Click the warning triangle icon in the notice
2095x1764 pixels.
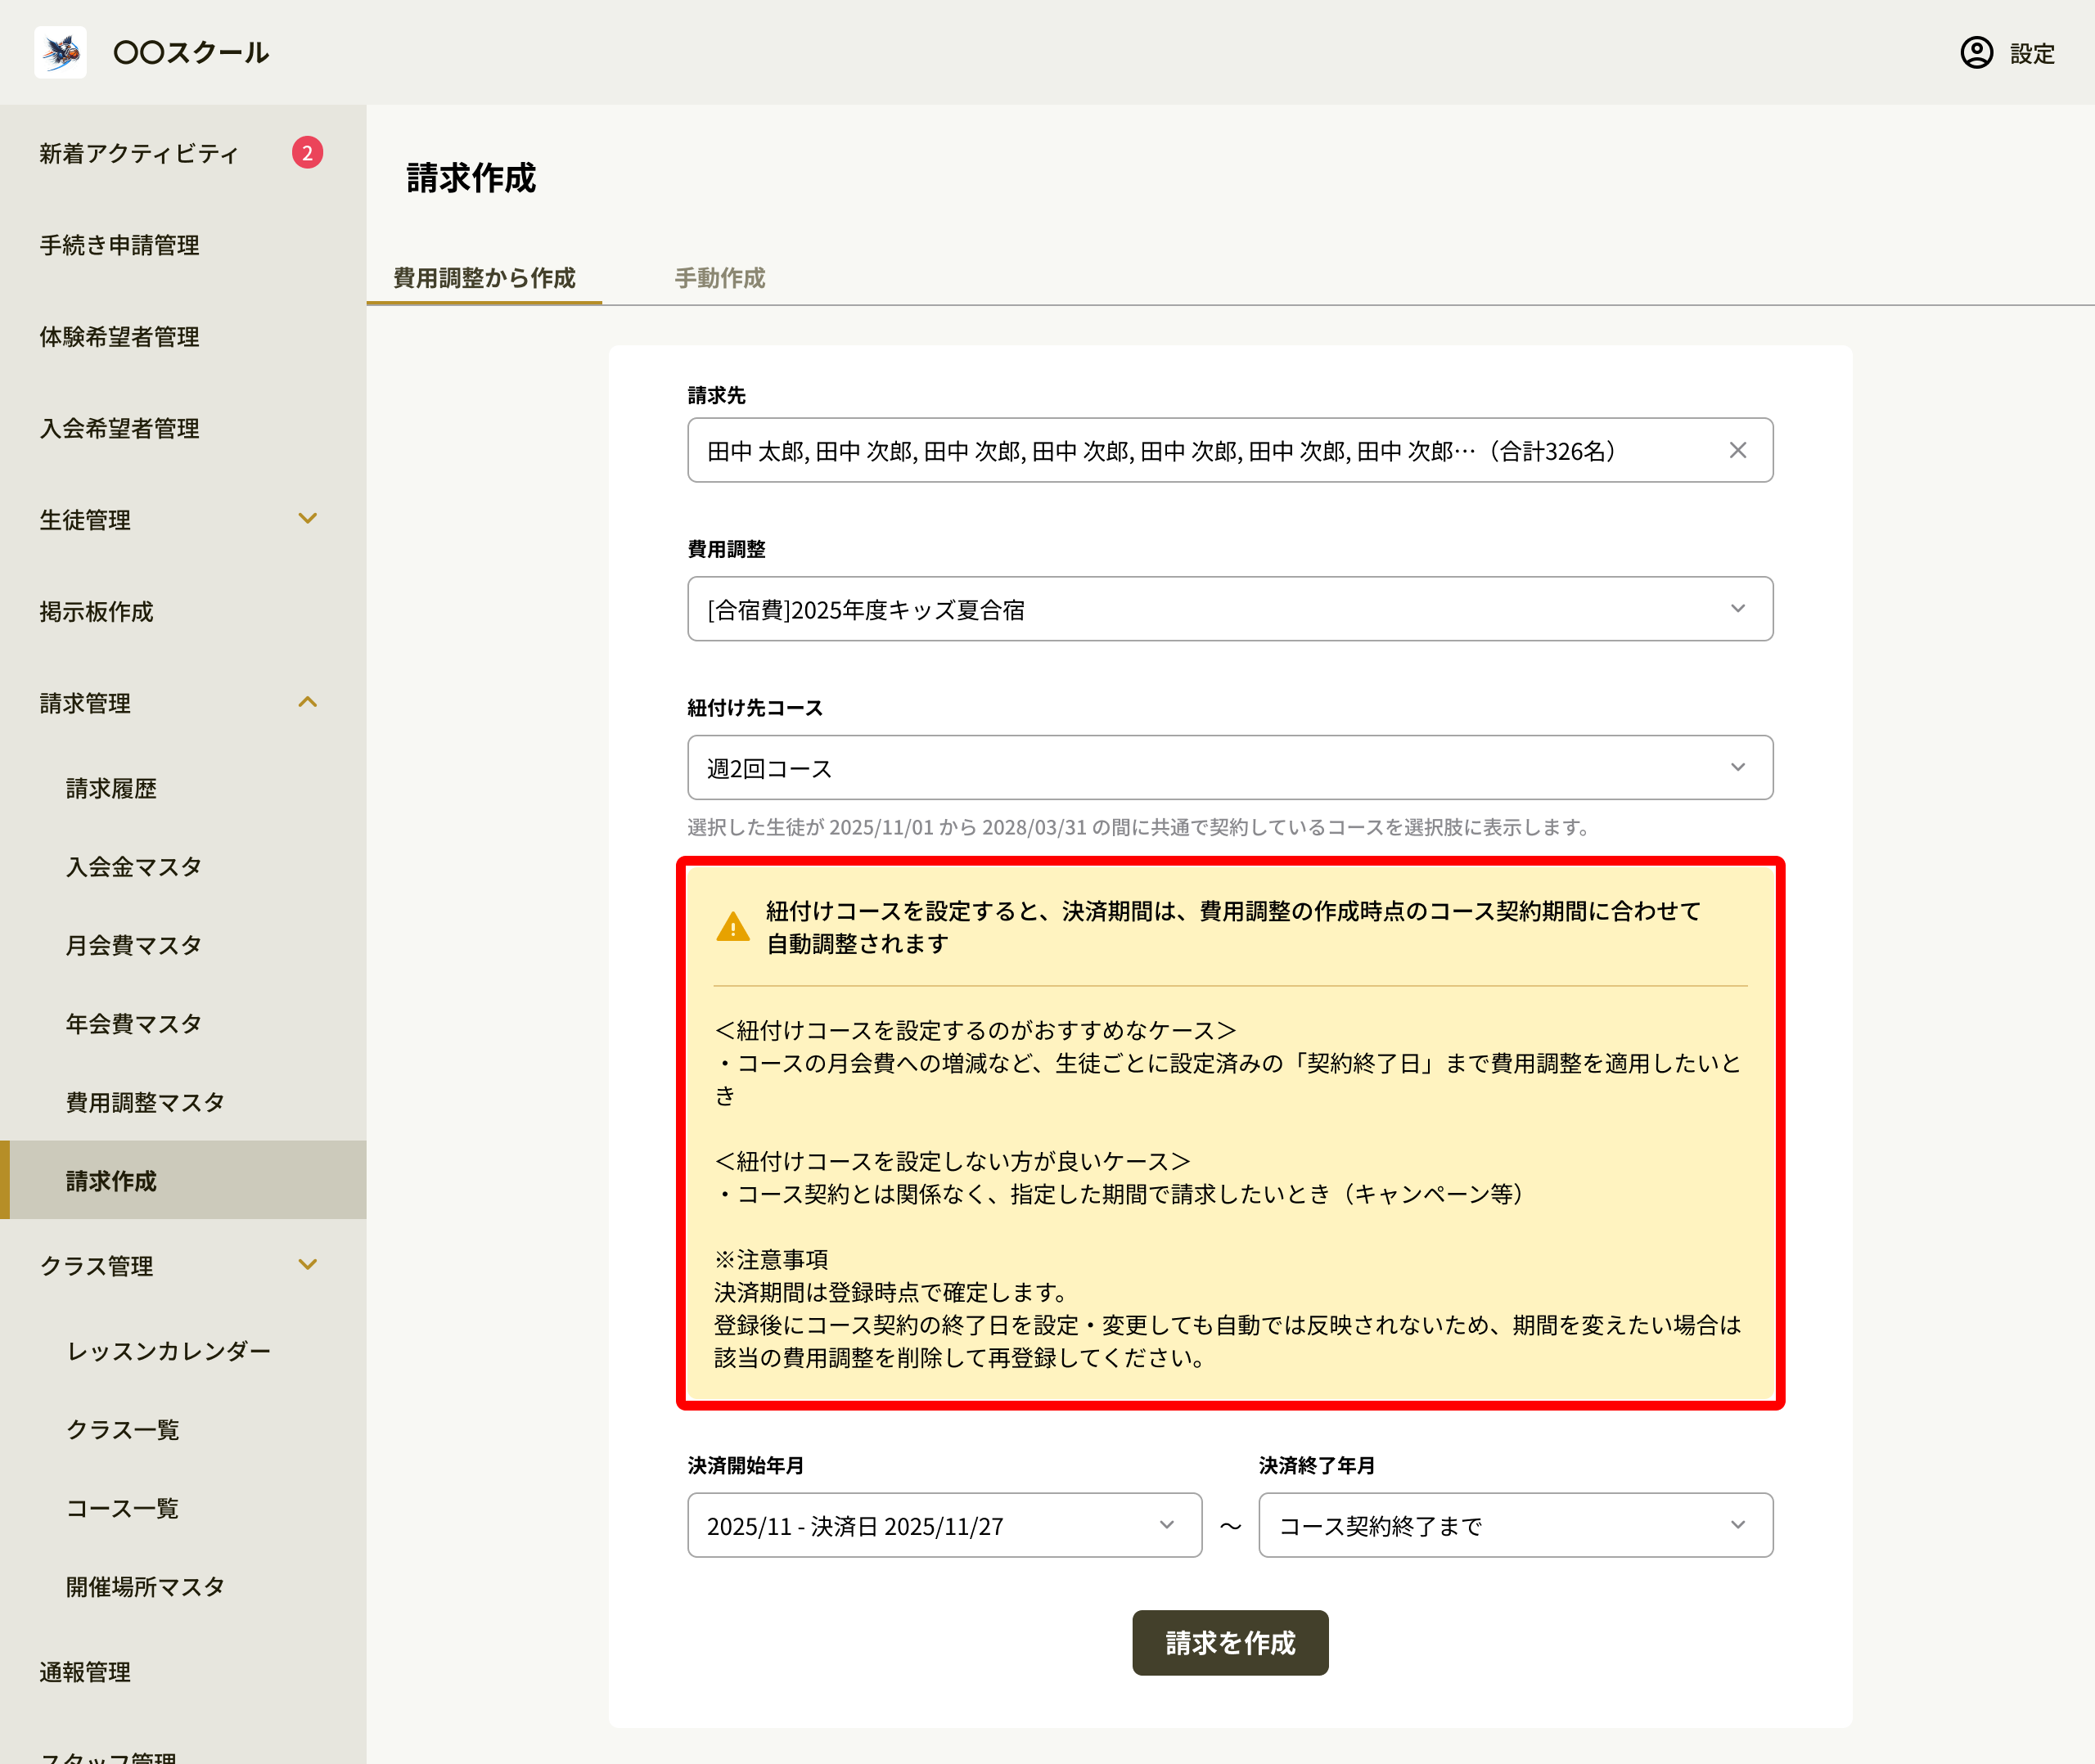coord(733,926)
